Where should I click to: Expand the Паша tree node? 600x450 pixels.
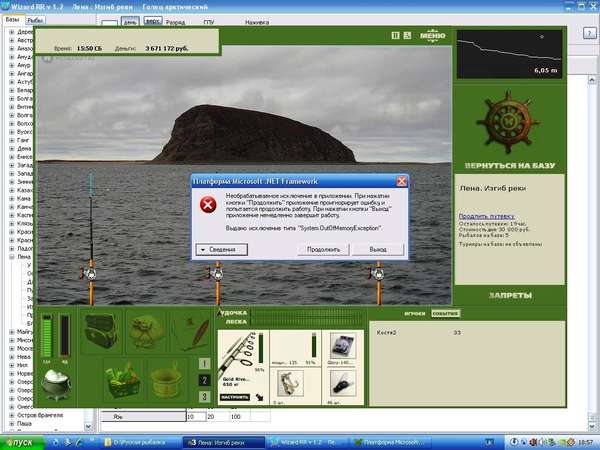[x=11, y=424]
